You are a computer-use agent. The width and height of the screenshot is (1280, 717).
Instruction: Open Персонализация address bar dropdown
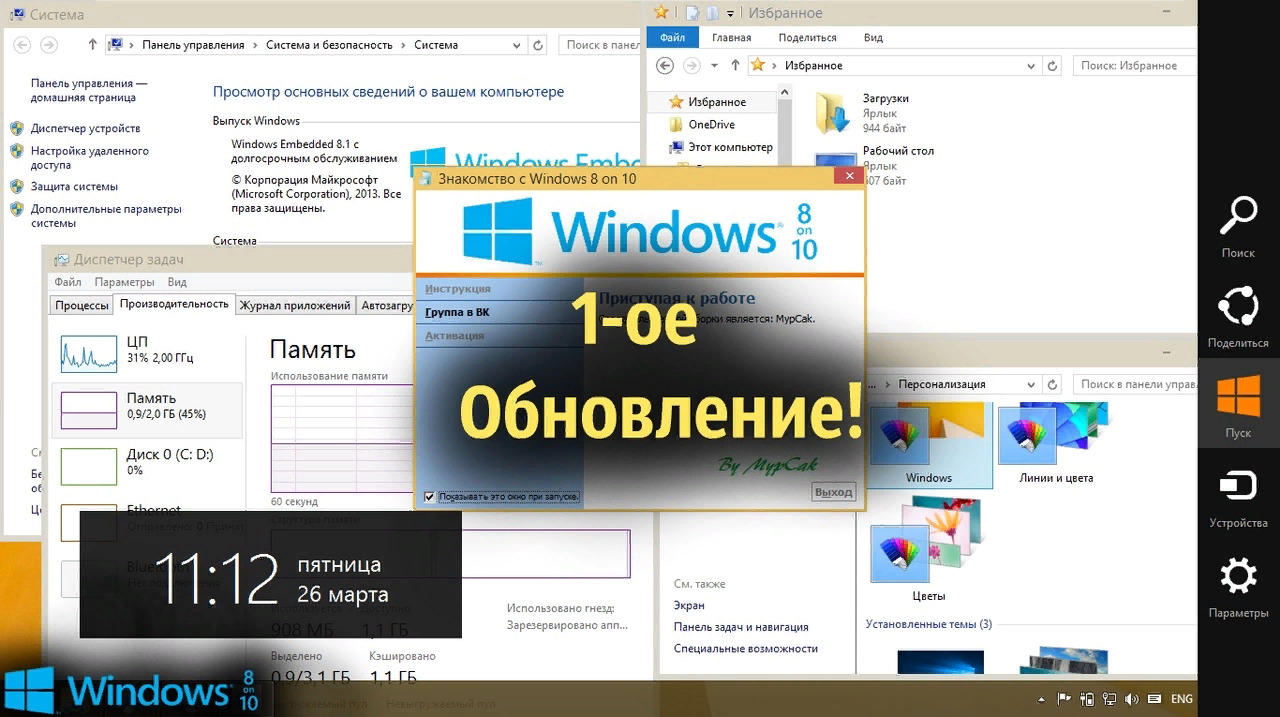click(x=1032, y=384)
